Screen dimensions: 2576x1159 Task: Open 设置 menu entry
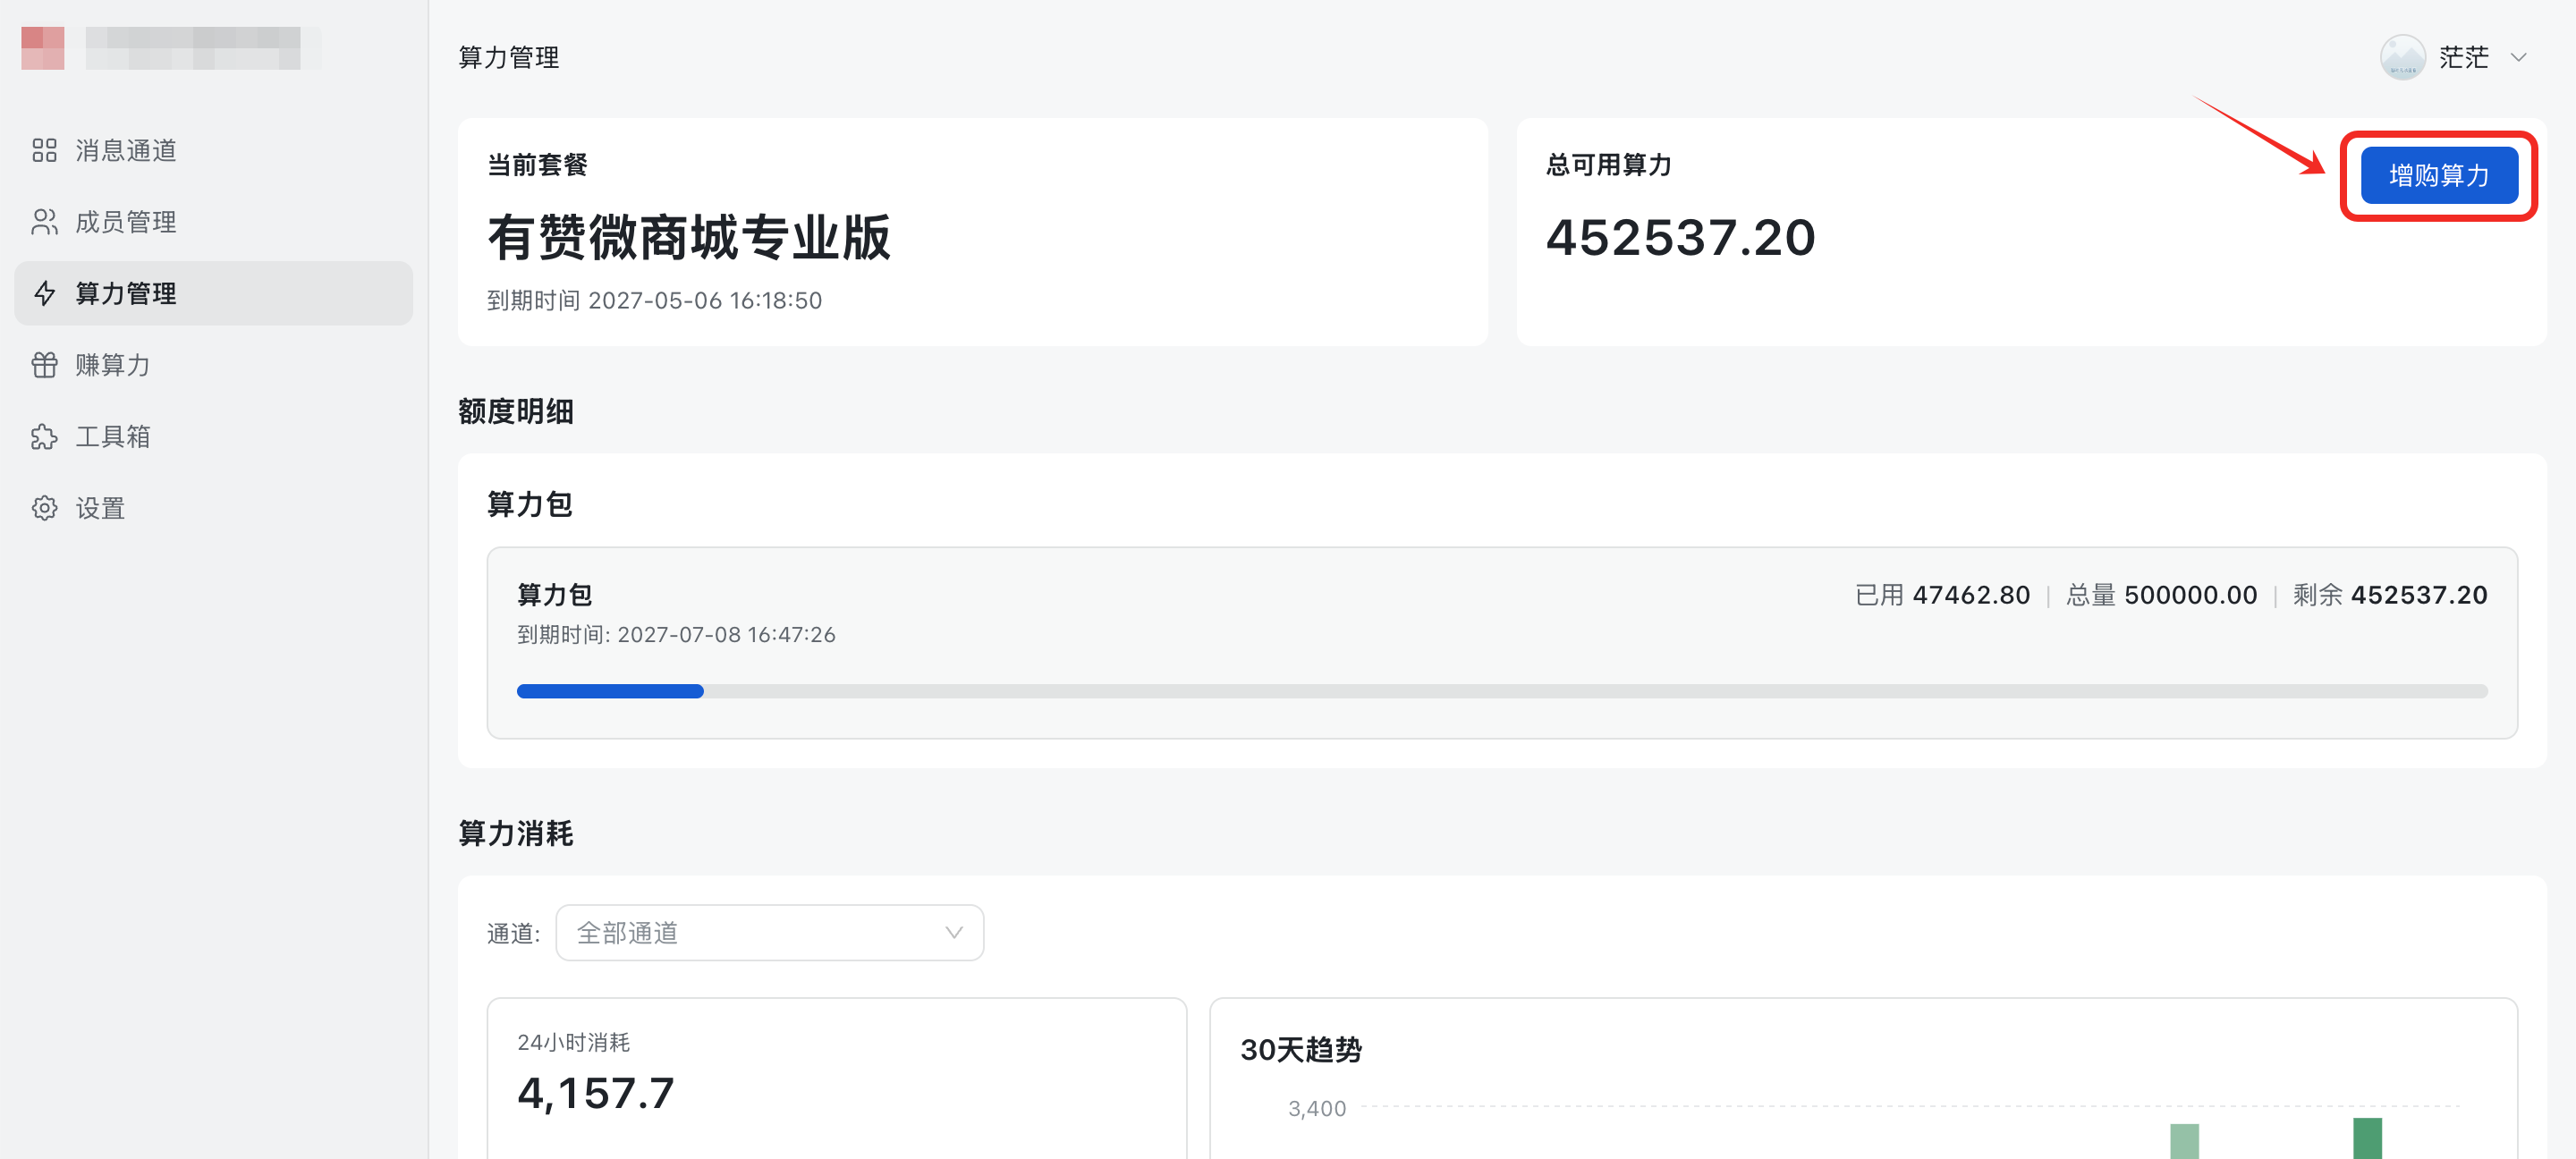213,508
